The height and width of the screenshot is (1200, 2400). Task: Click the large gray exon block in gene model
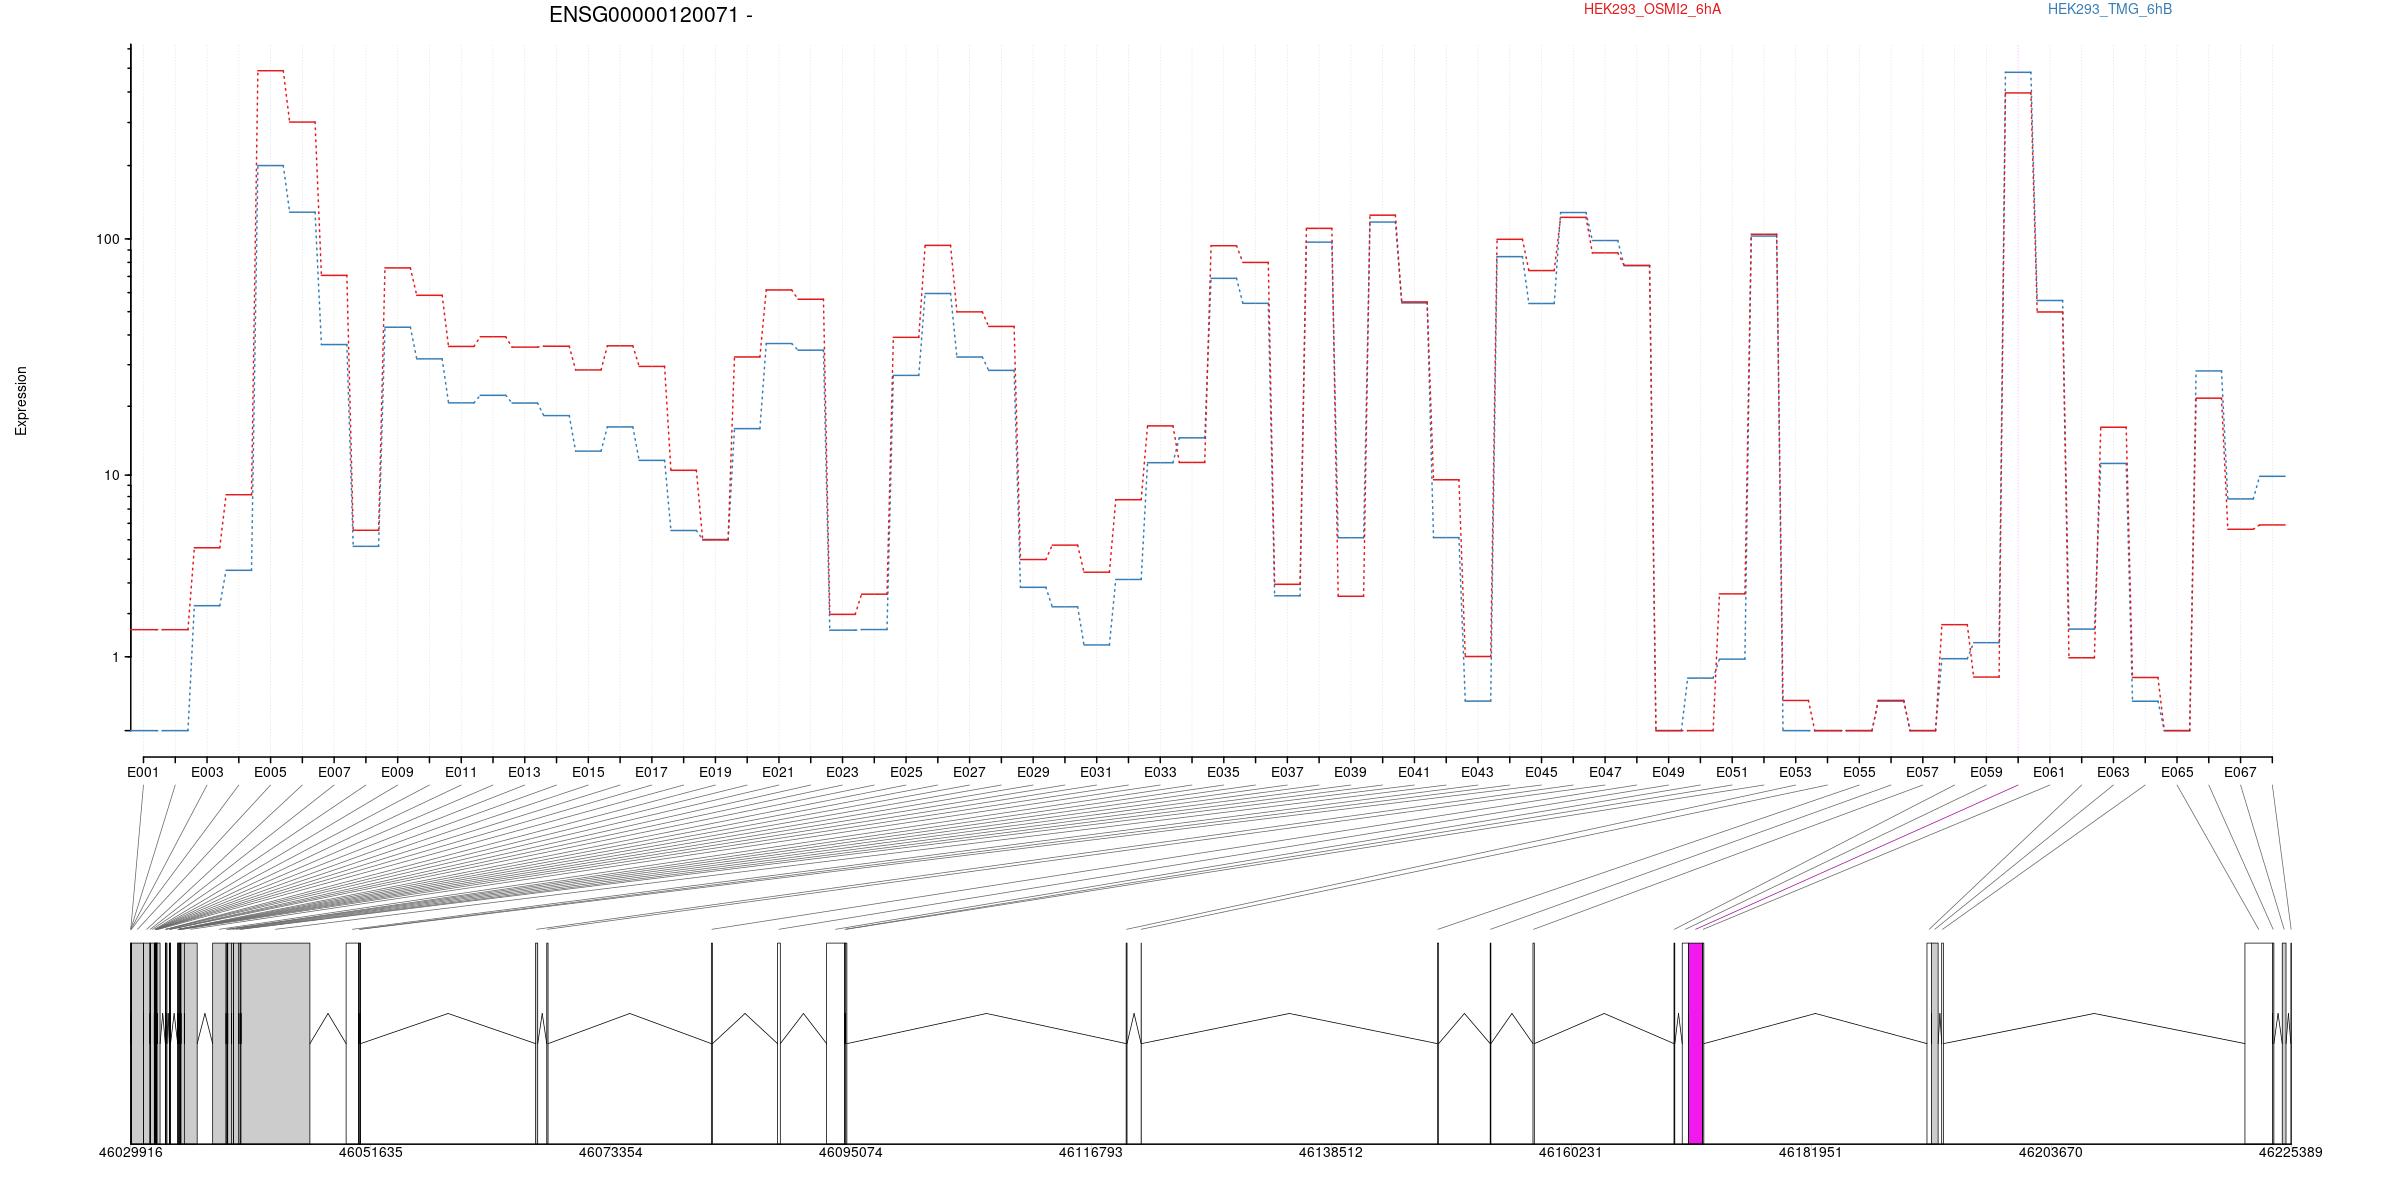(275, 1043)
